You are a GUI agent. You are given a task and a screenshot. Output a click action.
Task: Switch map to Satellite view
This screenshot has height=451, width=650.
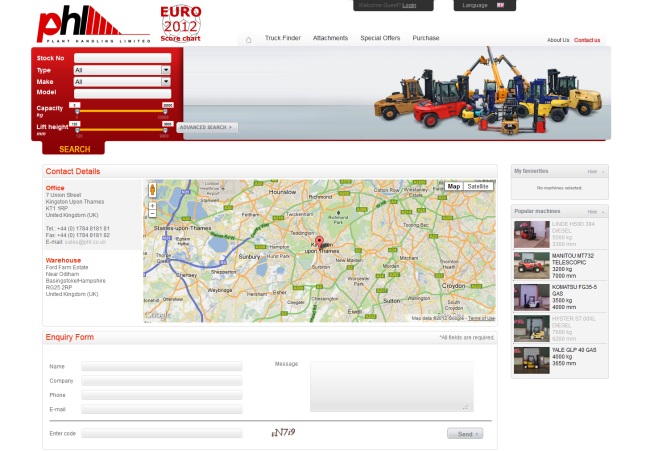point(479,186)
